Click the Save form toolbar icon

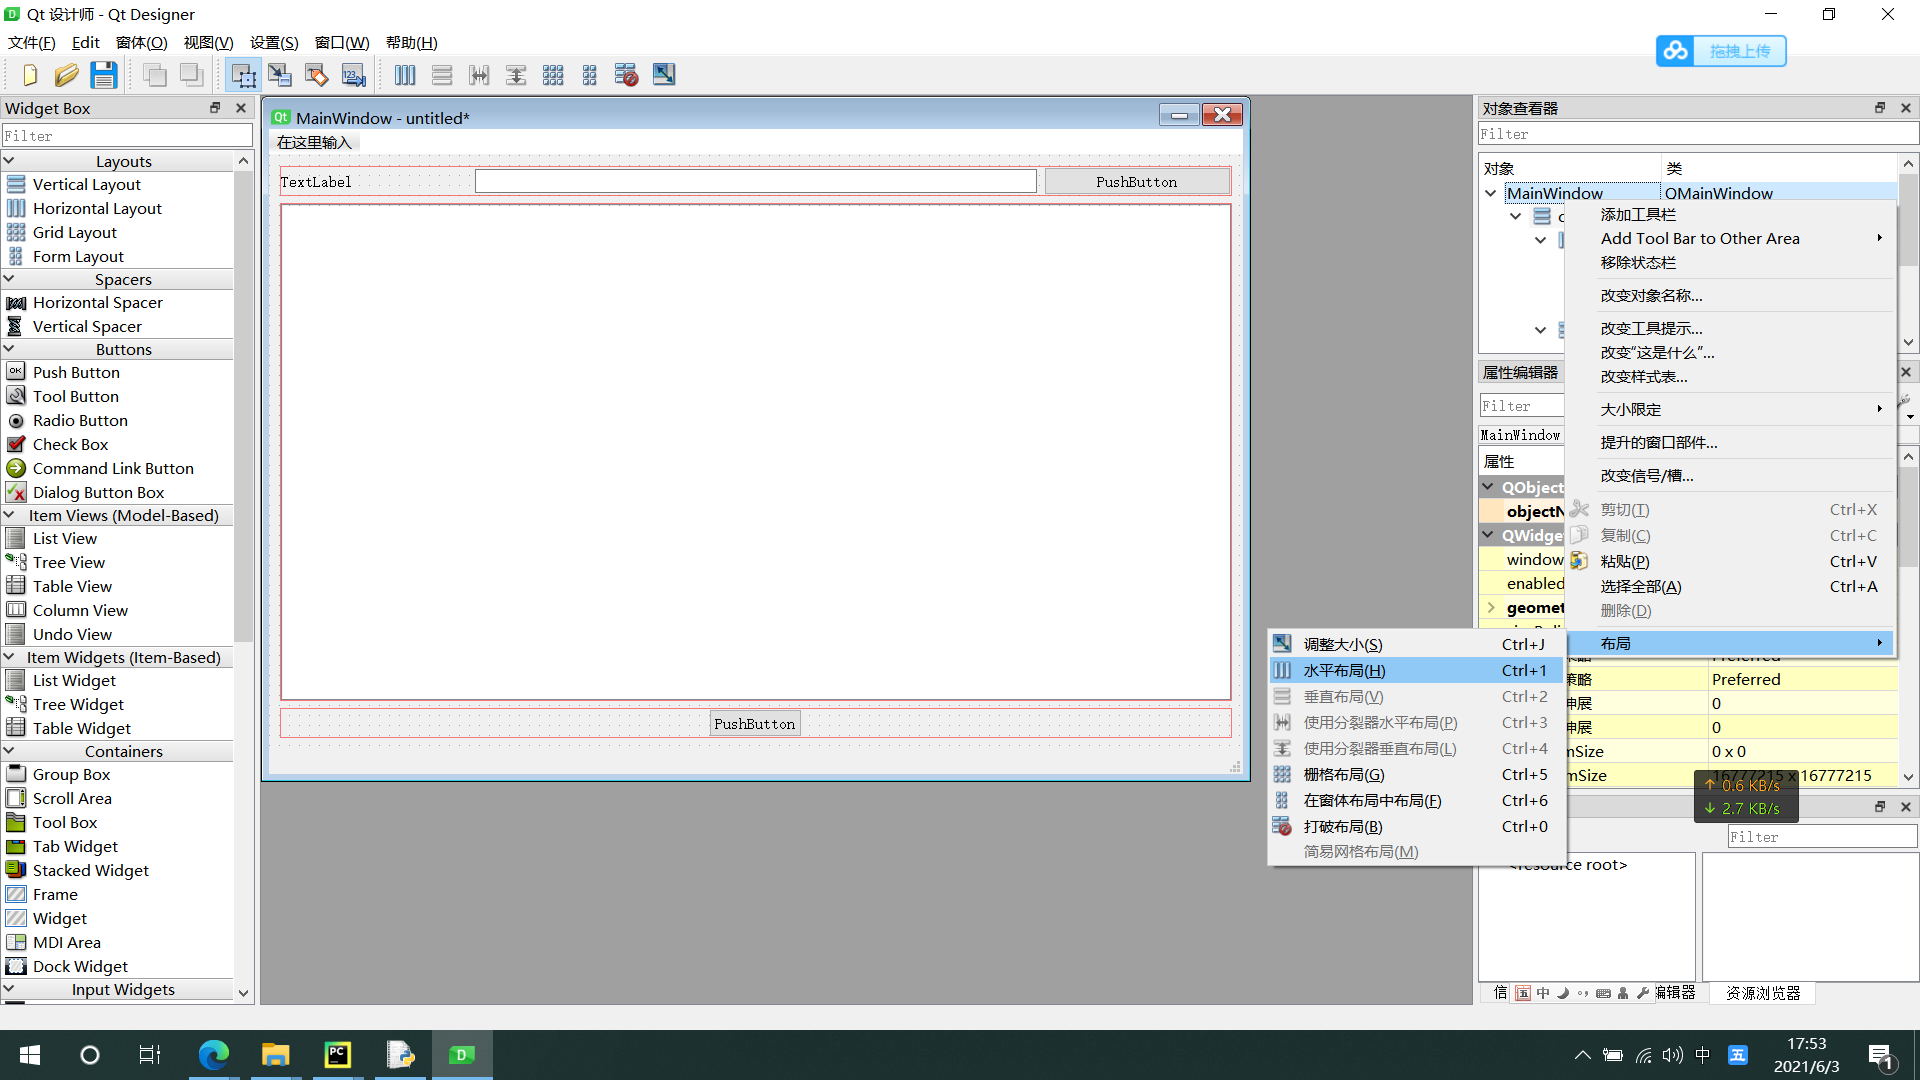tap(104, 75)
